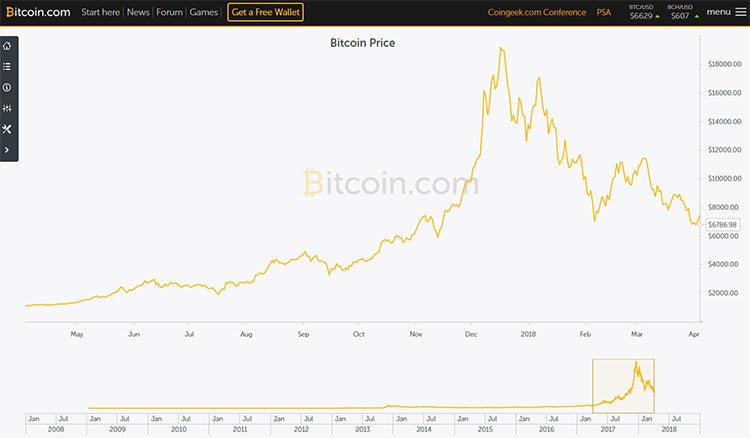Open the Forum link
The height and width of the screenshot is (438, 750).
pos(169,12)
